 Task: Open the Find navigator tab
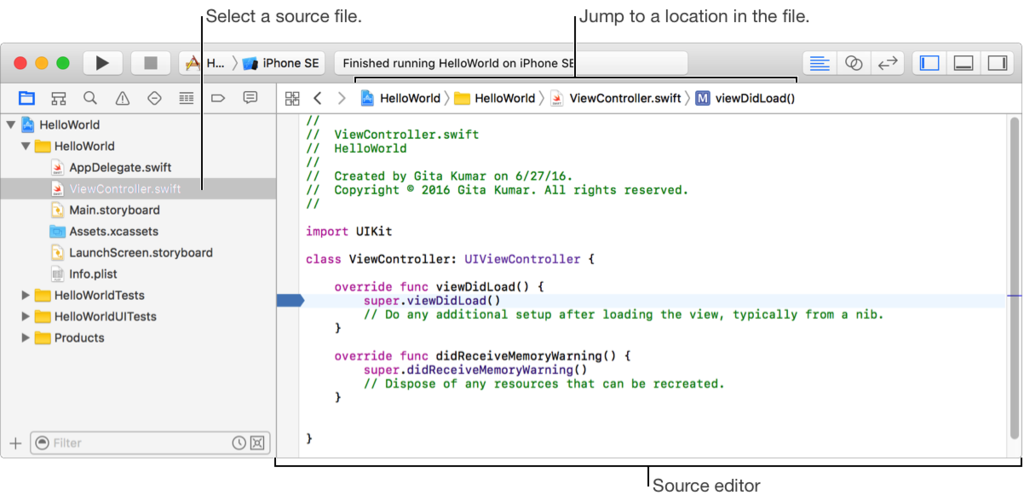(x=90, y=98)
